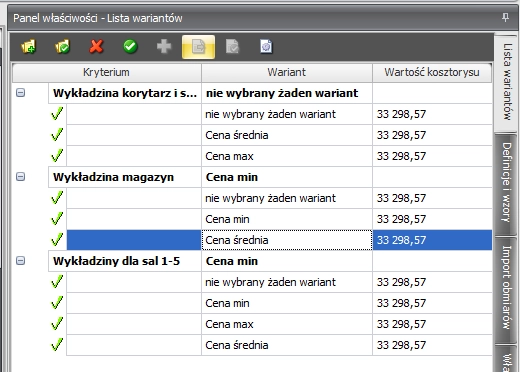Click the Wartość kosztorysu column header
The height and width of the screenshot is (372, 520).
[x=432, y=72]
